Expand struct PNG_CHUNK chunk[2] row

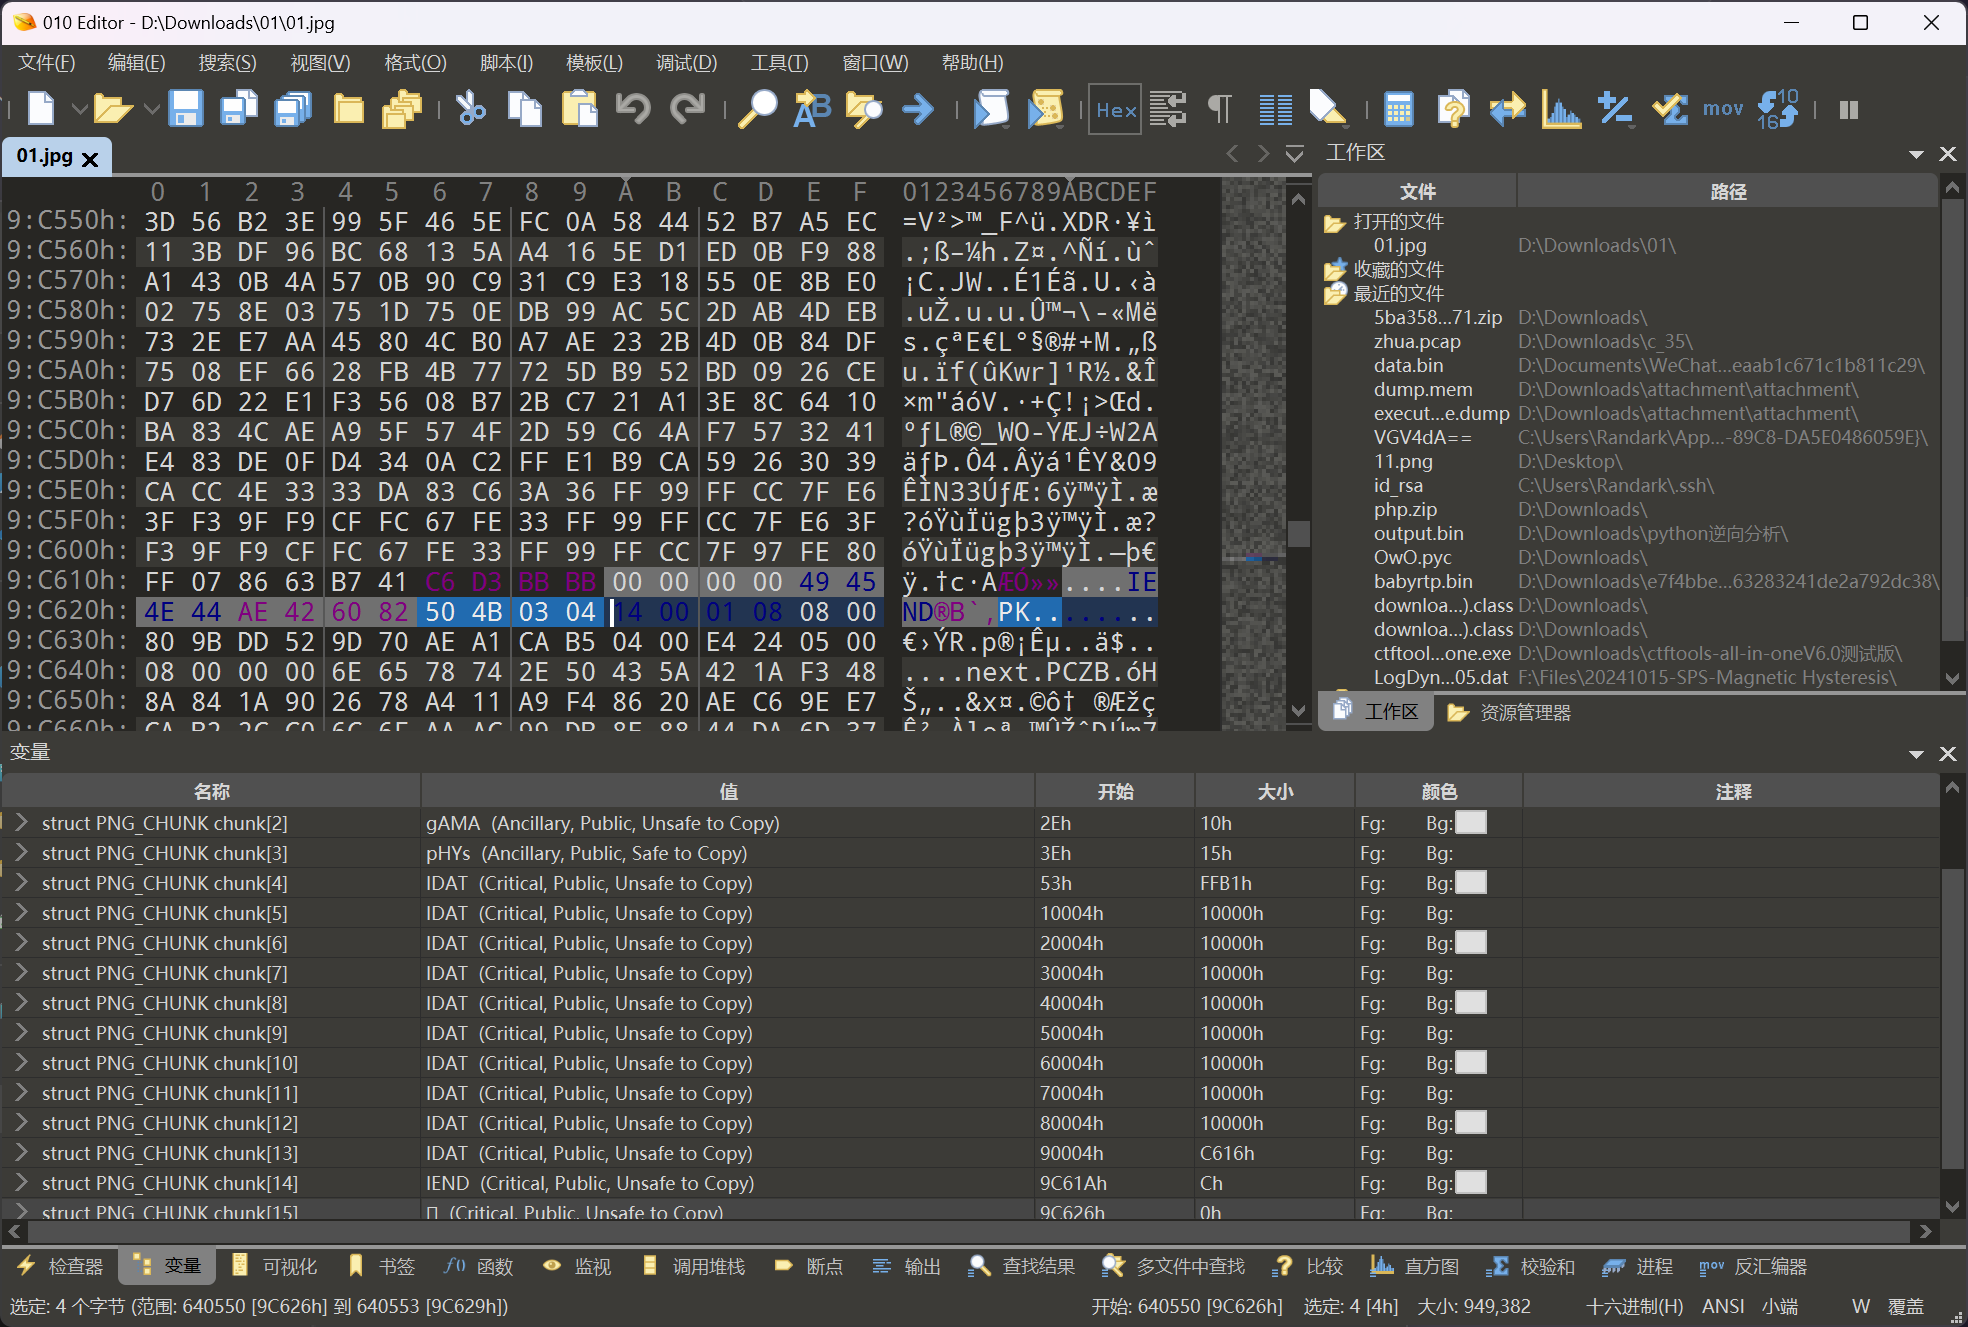point(21,822)
